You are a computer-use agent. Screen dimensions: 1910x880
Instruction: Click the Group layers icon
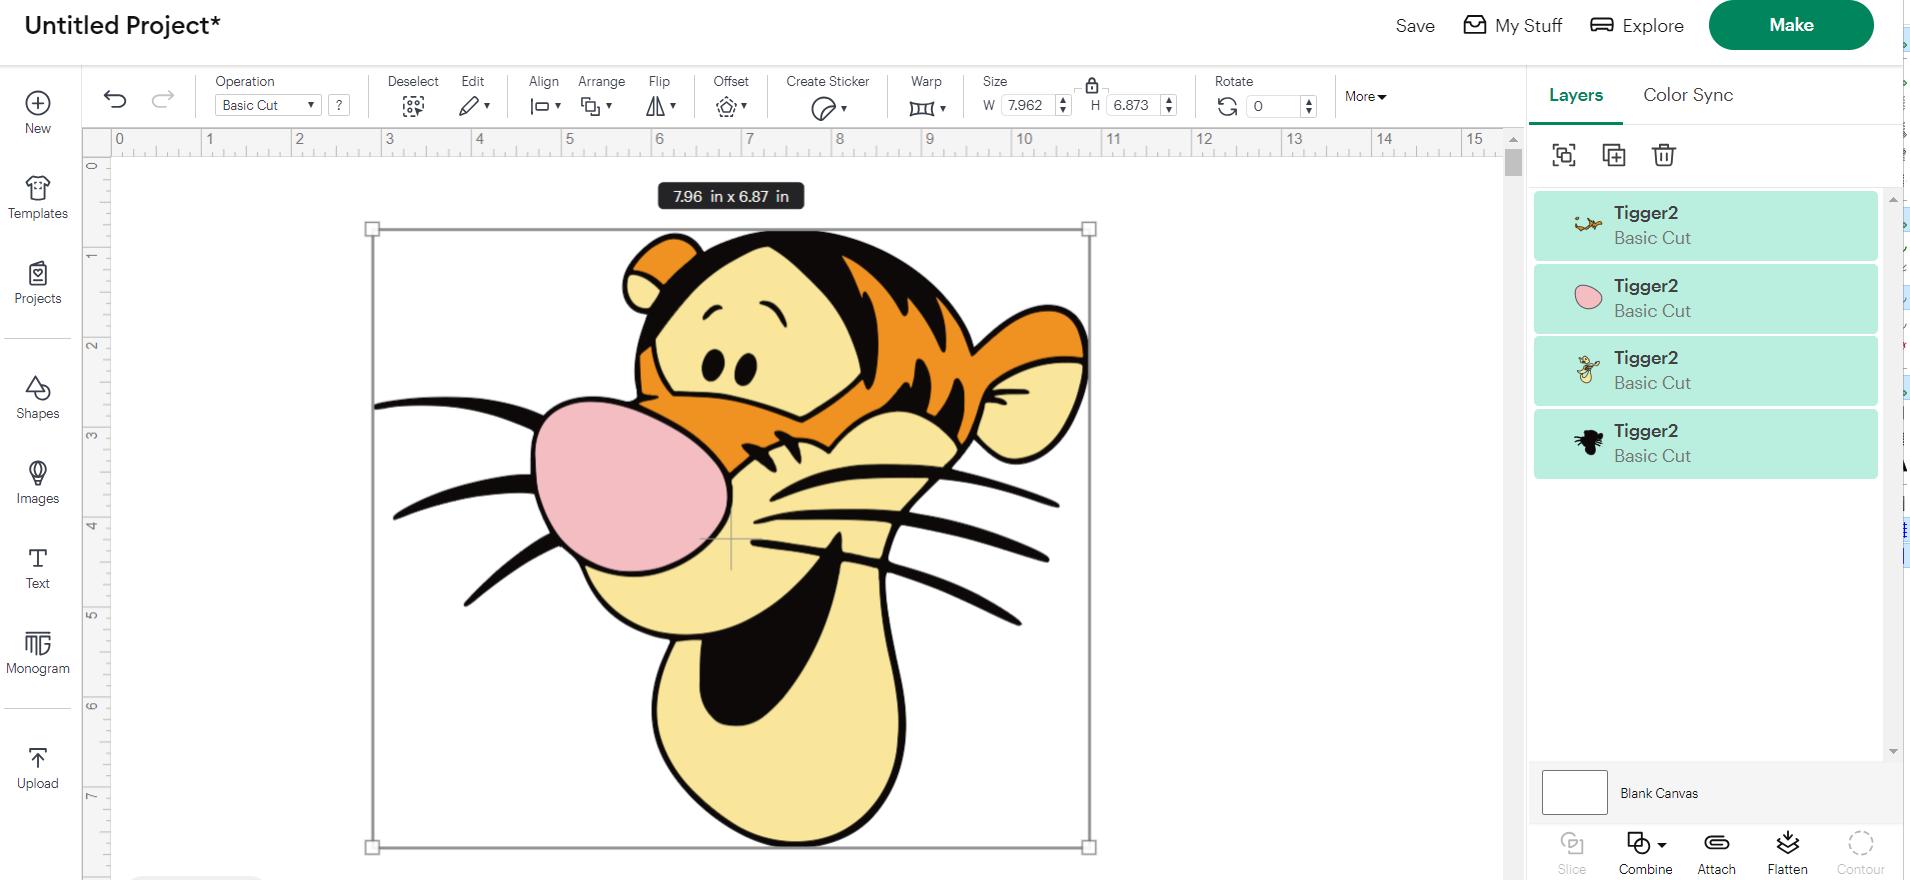(x=1564, y=155)
